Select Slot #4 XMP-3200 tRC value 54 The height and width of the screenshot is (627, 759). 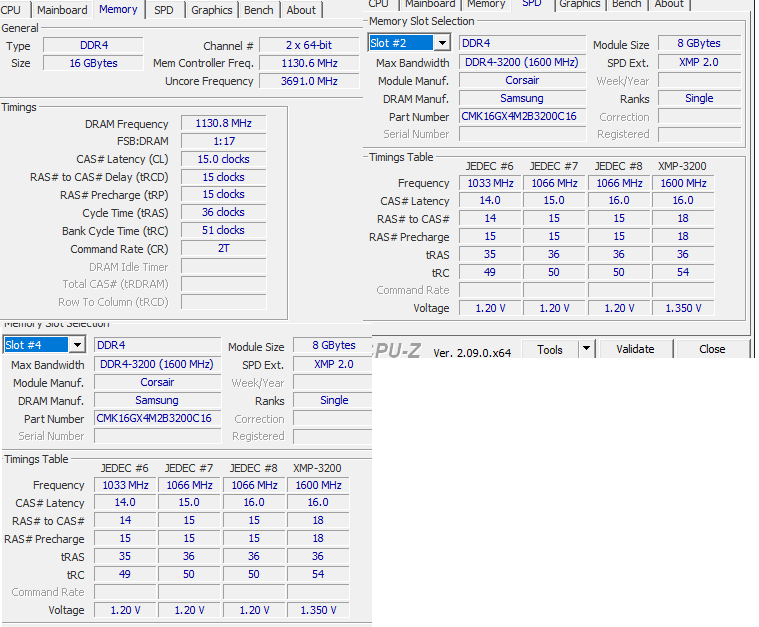[x=318, y=574]
